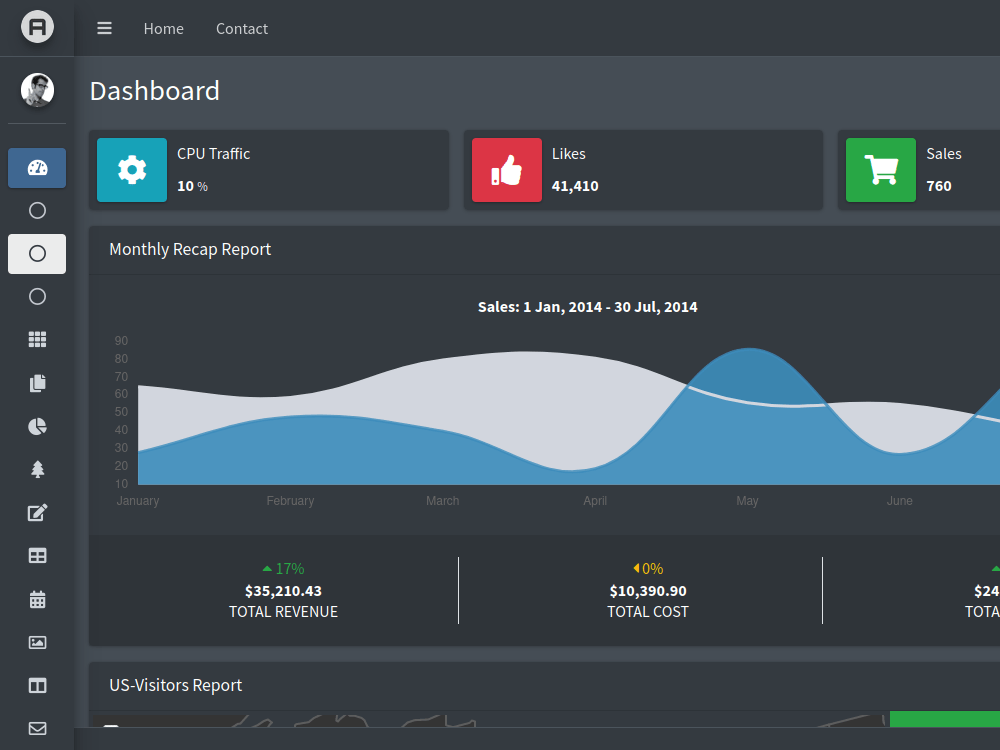The image size is (1000, 750).
Task: Click the Likes count 41,410
Action: [x=575, y=186]
